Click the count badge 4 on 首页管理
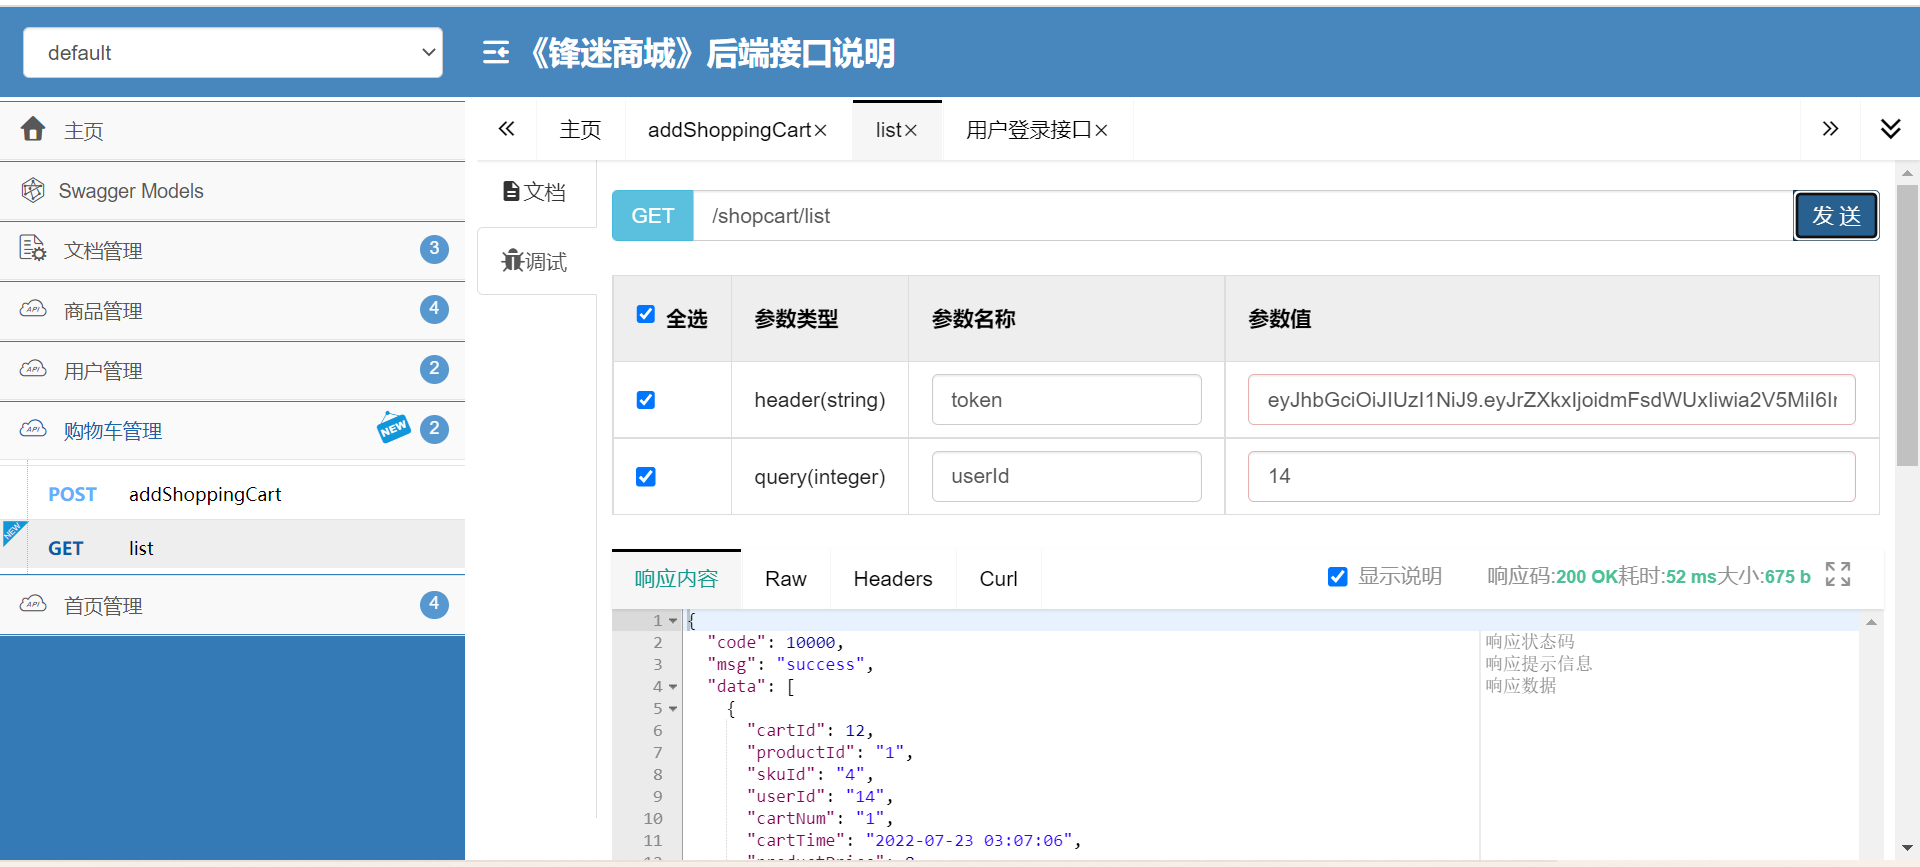The image size is (1920, 867). tap(434, 604)
